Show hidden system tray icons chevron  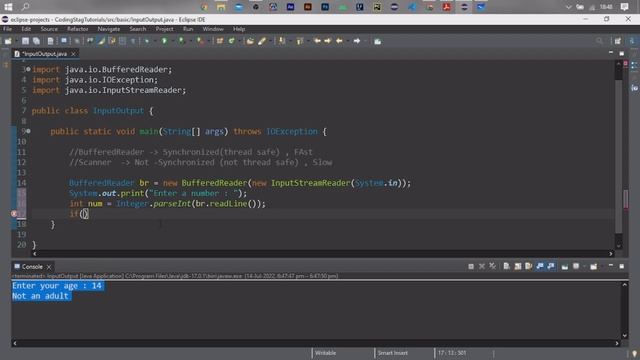[569, 7]
